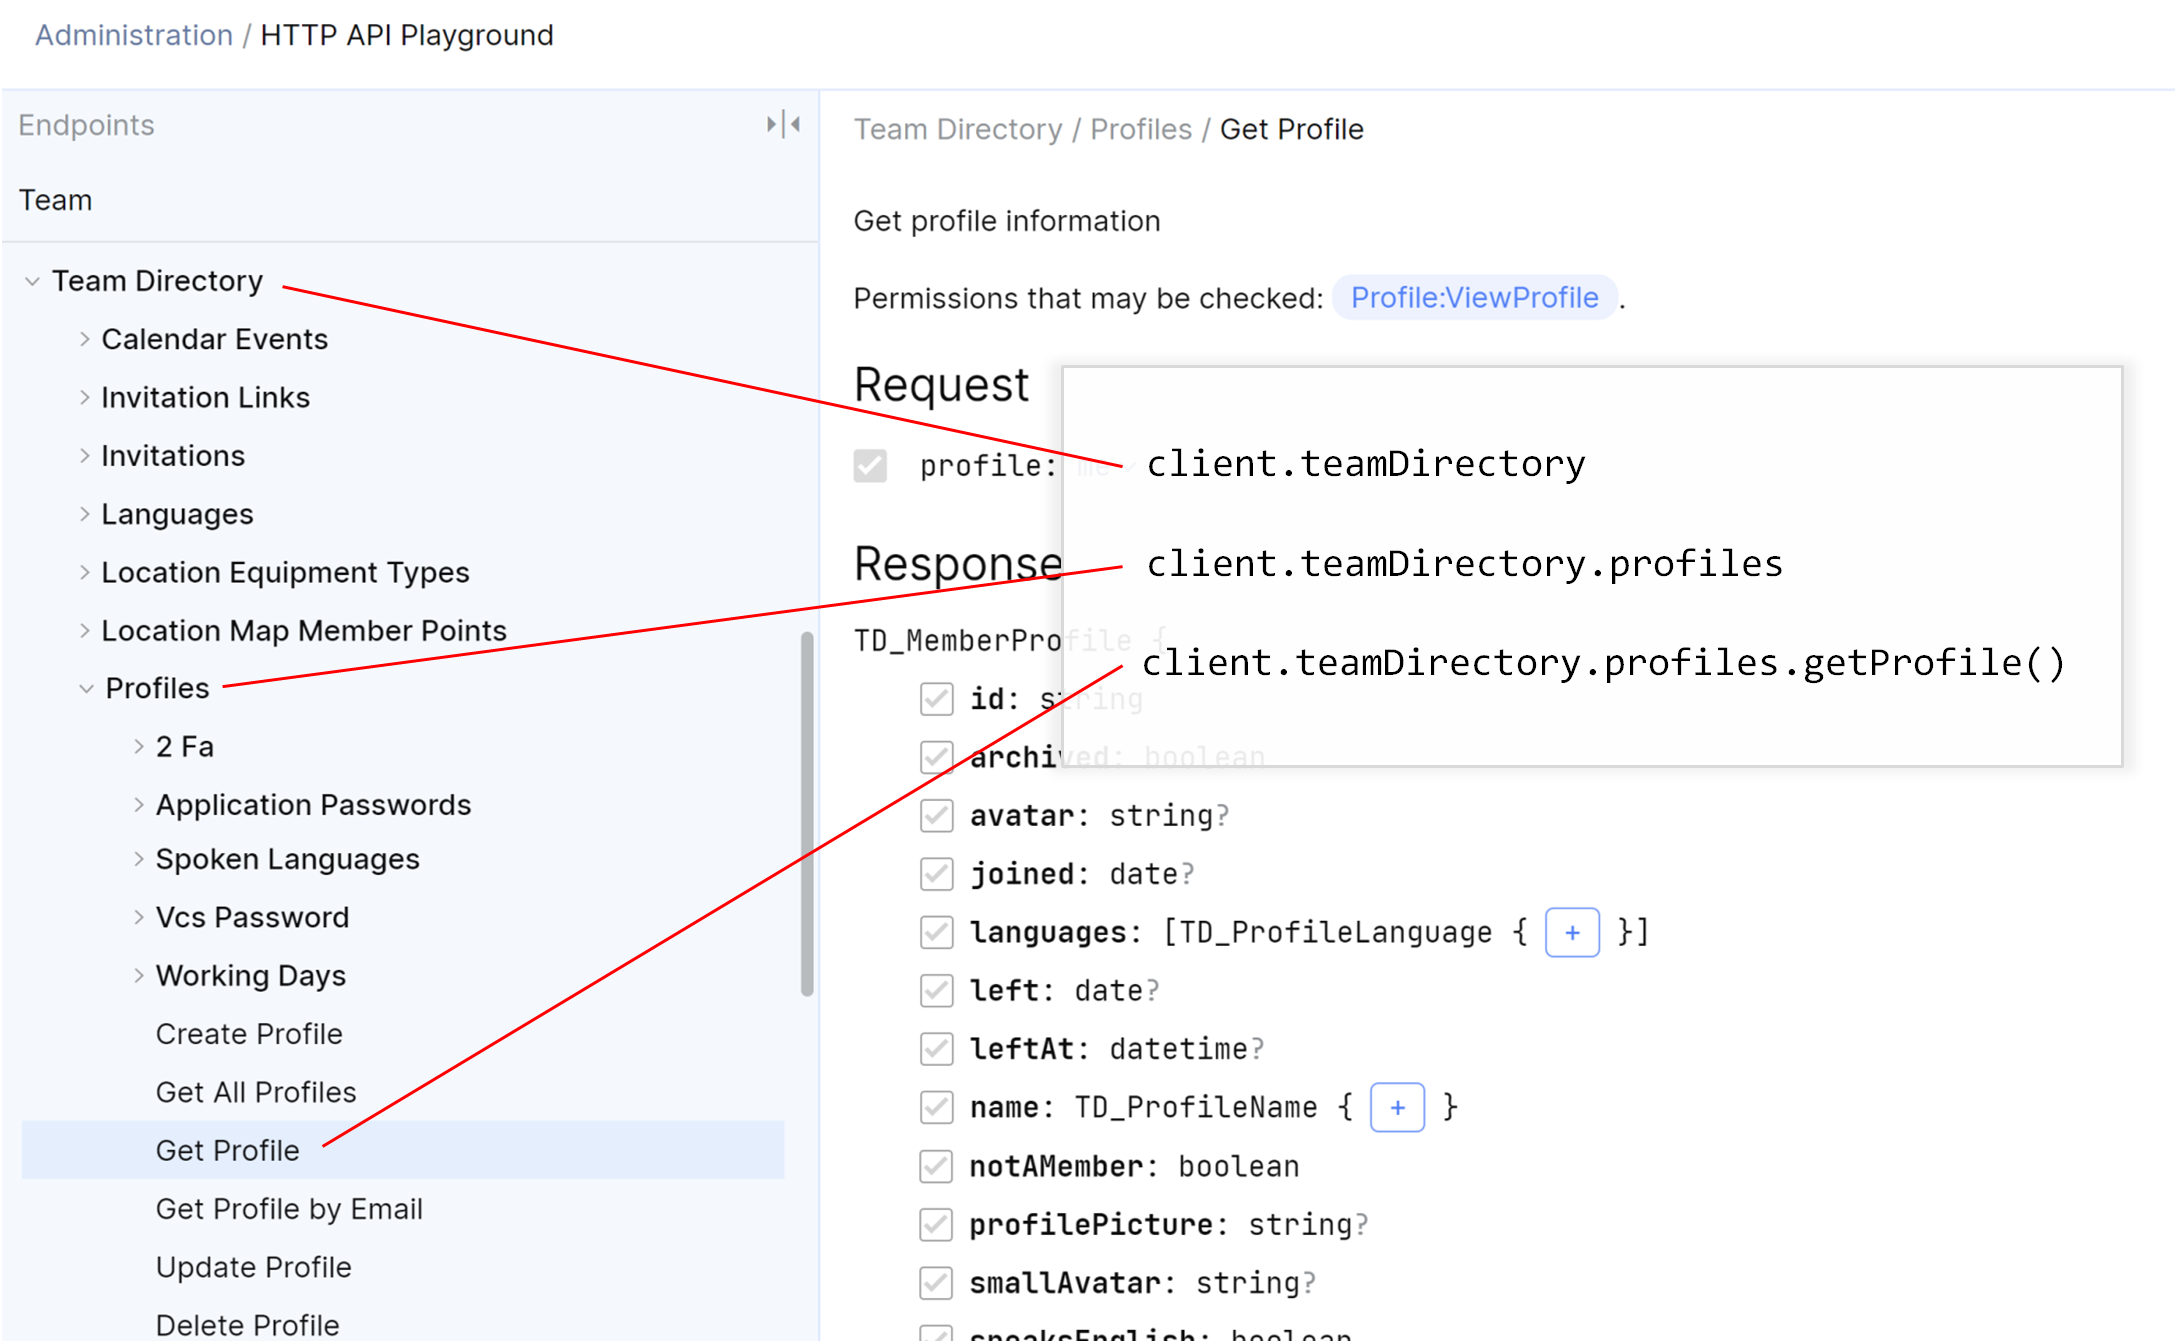The height and width of the screenshot is (1341, 2175).
Task: Select Get All Profiles endpoint
Action: (256, 1092)
